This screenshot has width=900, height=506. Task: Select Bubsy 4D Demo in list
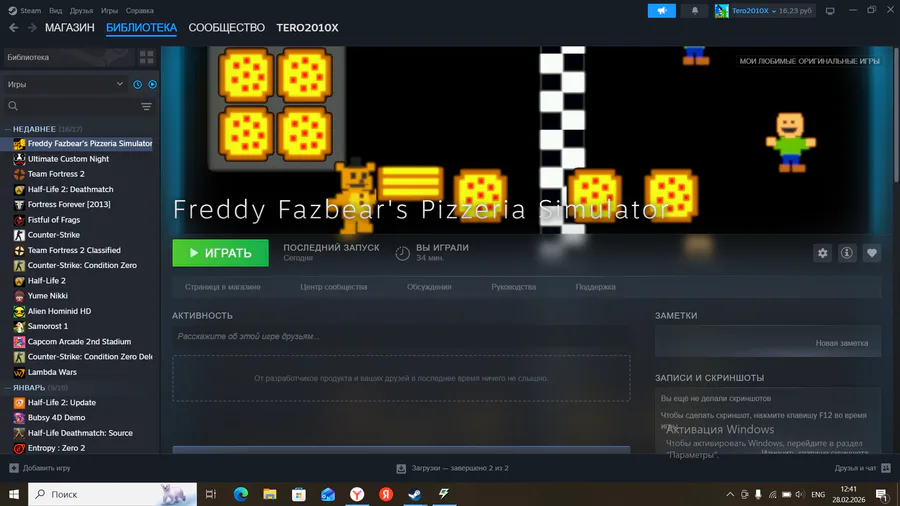[x=56, y=418]
